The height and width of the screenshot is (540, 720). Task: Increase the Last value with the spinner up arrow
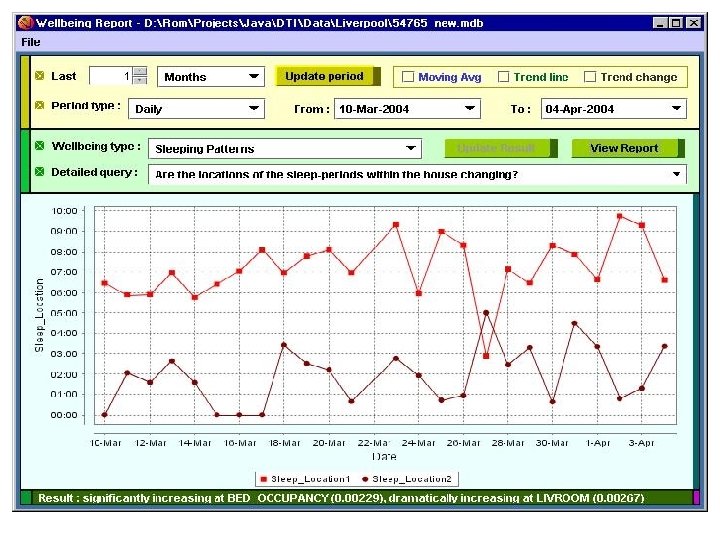140,71
